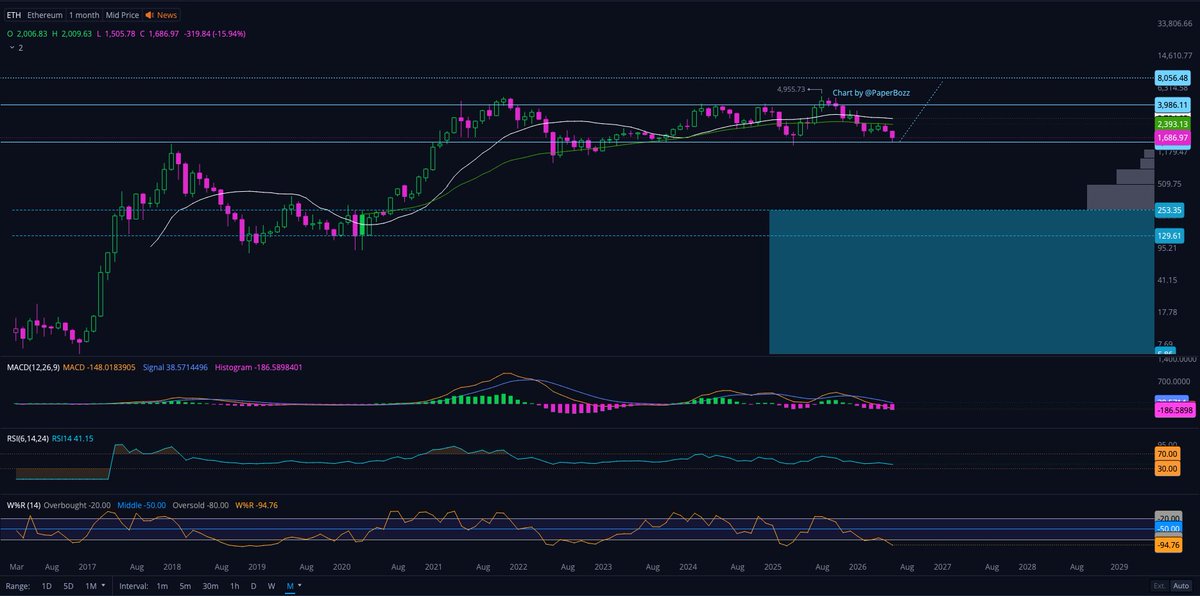Set interval to W (weekly)

tap(271, 585)
